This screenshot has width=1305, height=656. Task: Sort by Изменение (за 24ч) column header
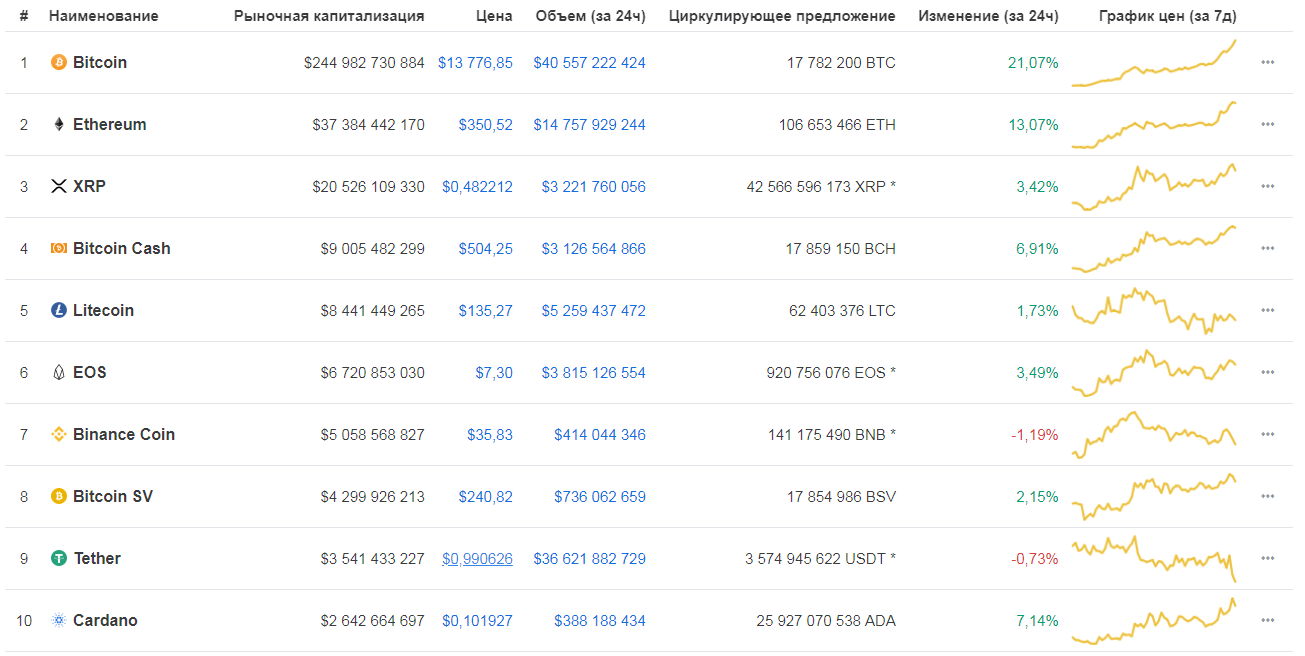[988, 16]
